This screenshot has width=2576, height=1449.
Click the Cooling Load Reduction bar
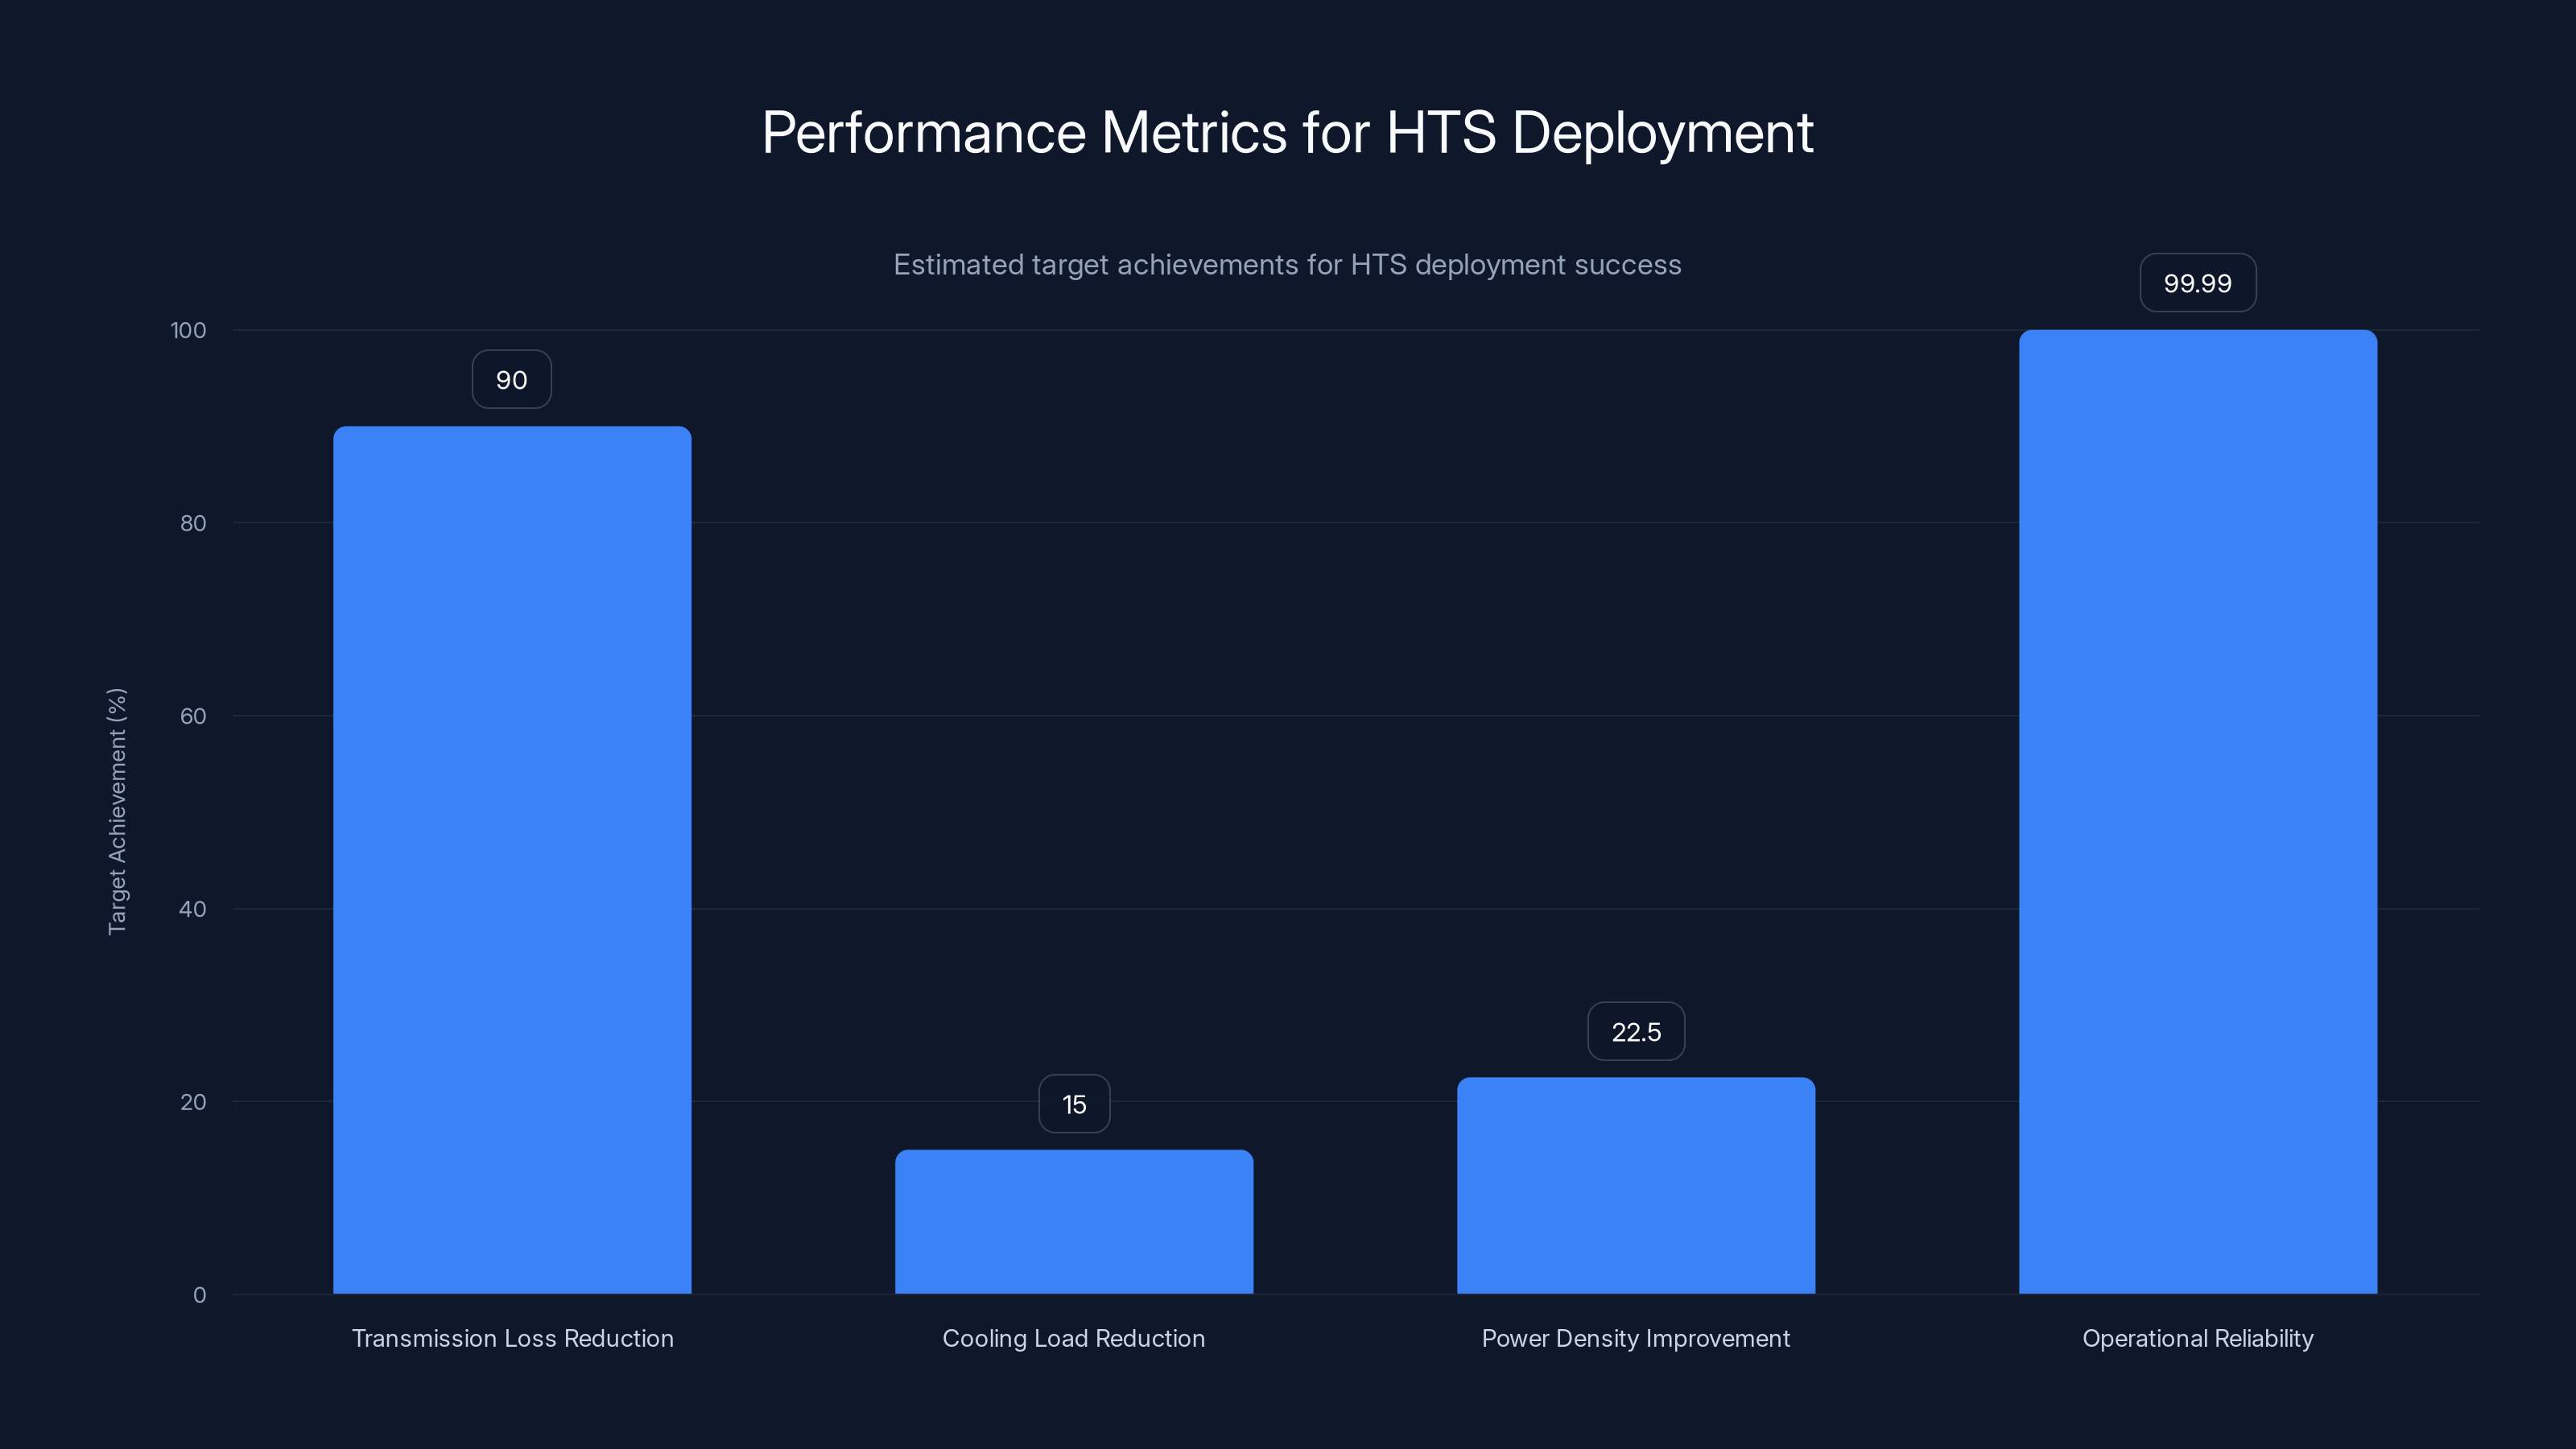pyautogui.click(x=1074, y=1220)
